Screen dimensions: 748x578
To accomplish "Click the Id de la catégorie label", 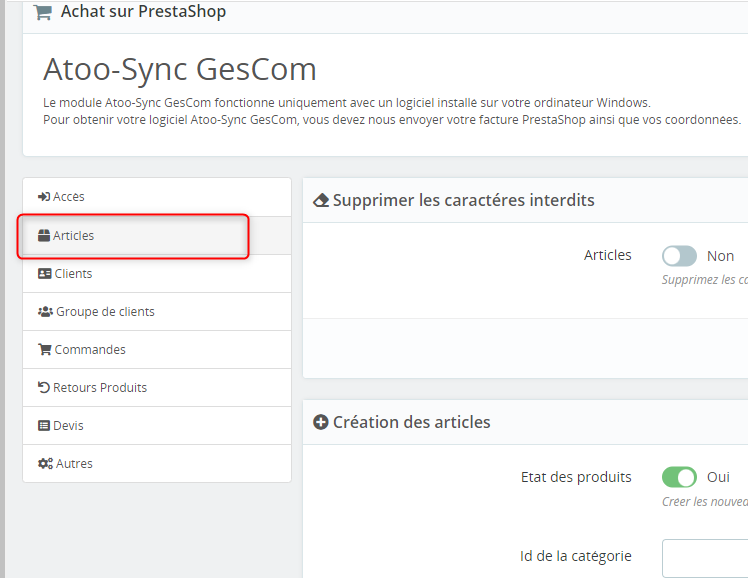I will pyautogui.click(x=576, y=557).
